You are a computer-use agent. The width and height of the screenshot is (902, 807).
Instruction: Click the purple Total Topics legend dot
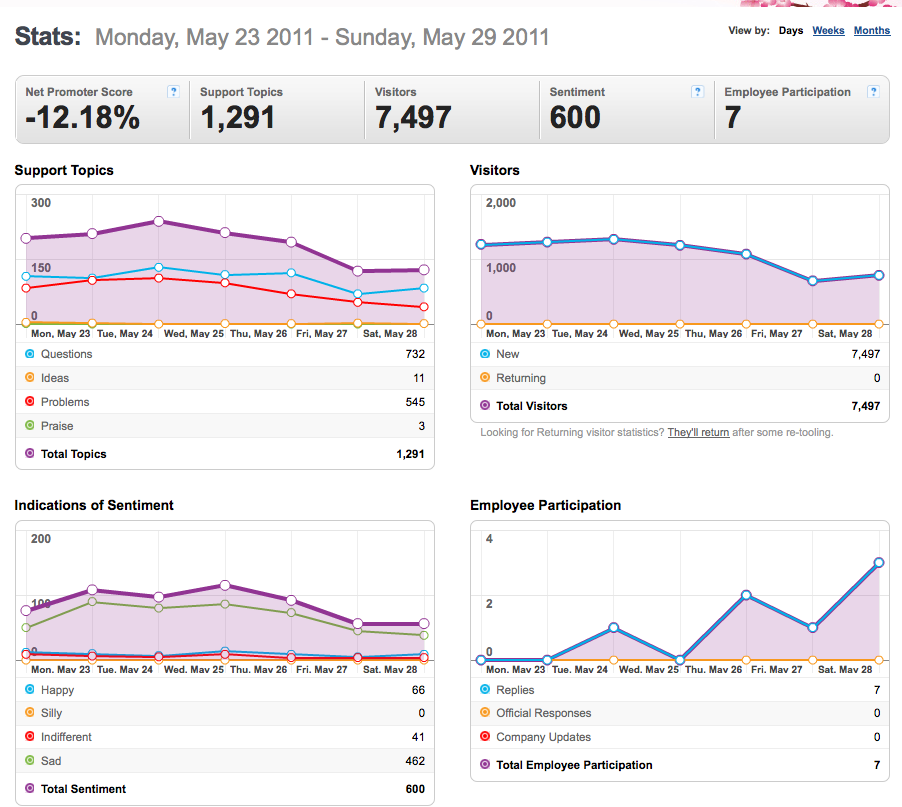tap(30, 453)
